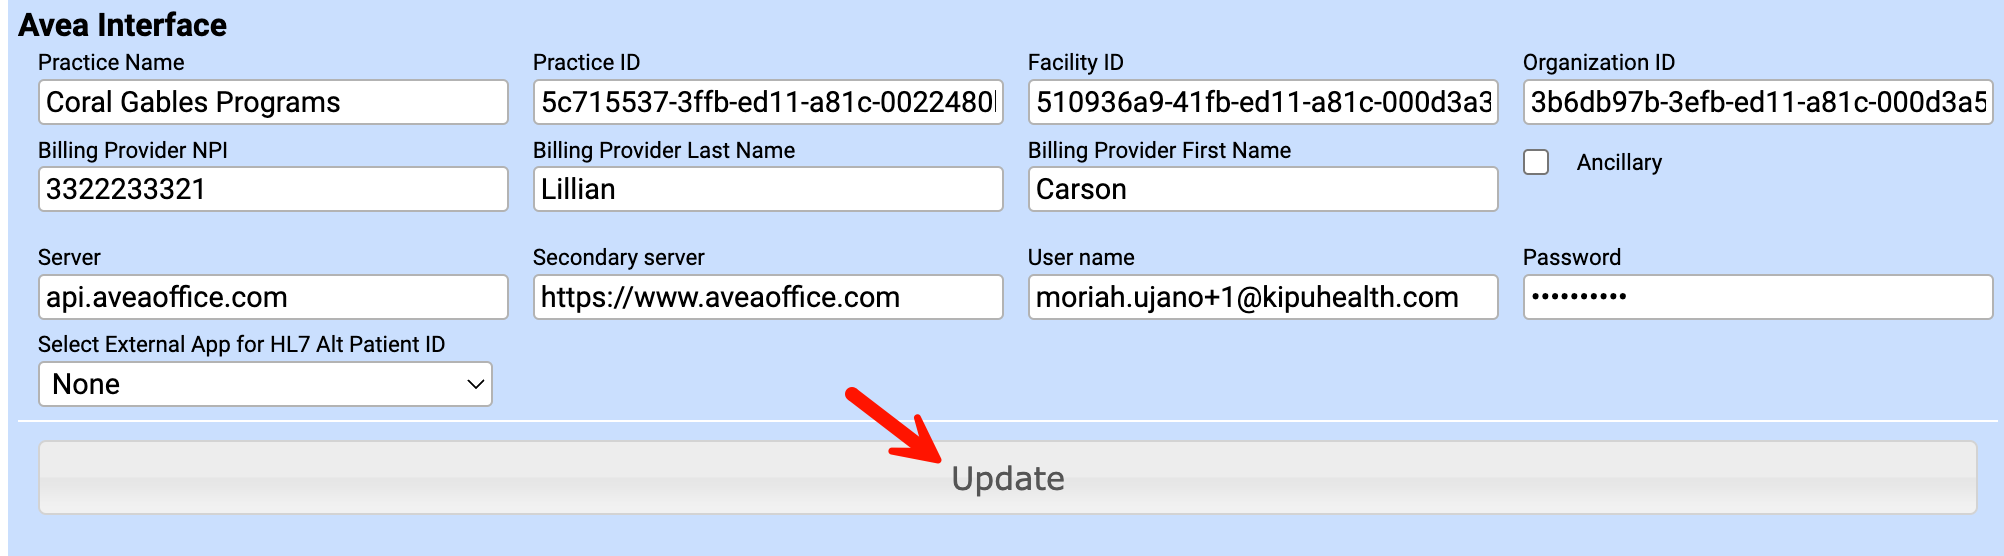Focus the Secondary server URL field

767,297
